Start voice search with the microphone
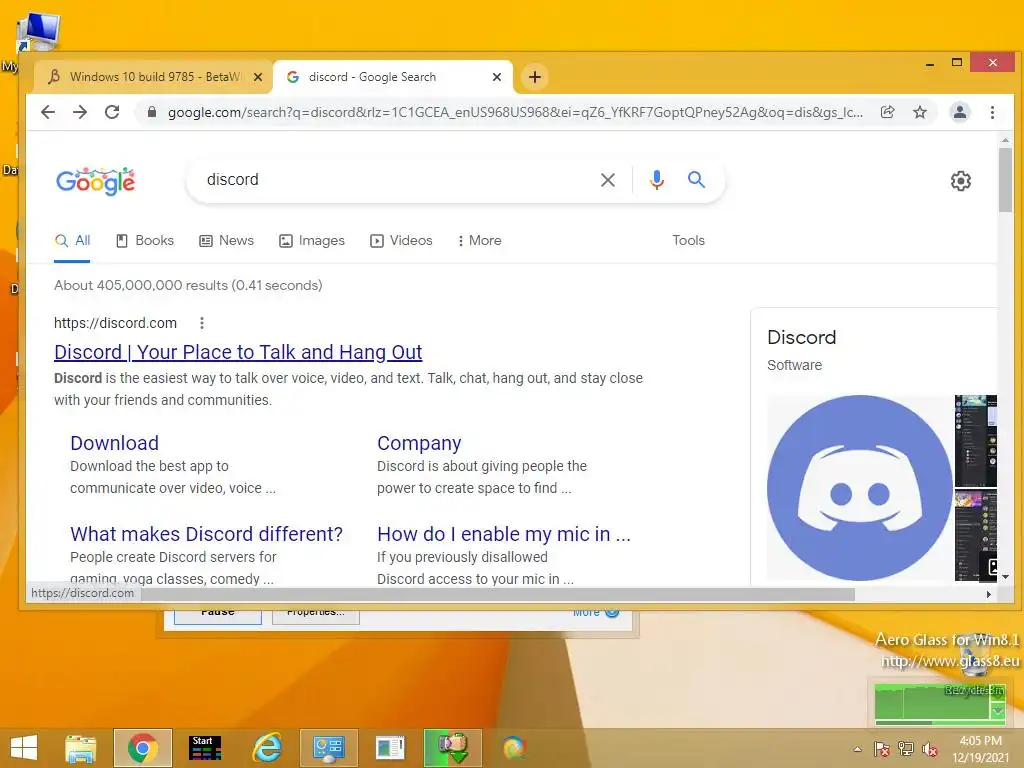The width and height of the screenshot is (1024, 768). 657,180
